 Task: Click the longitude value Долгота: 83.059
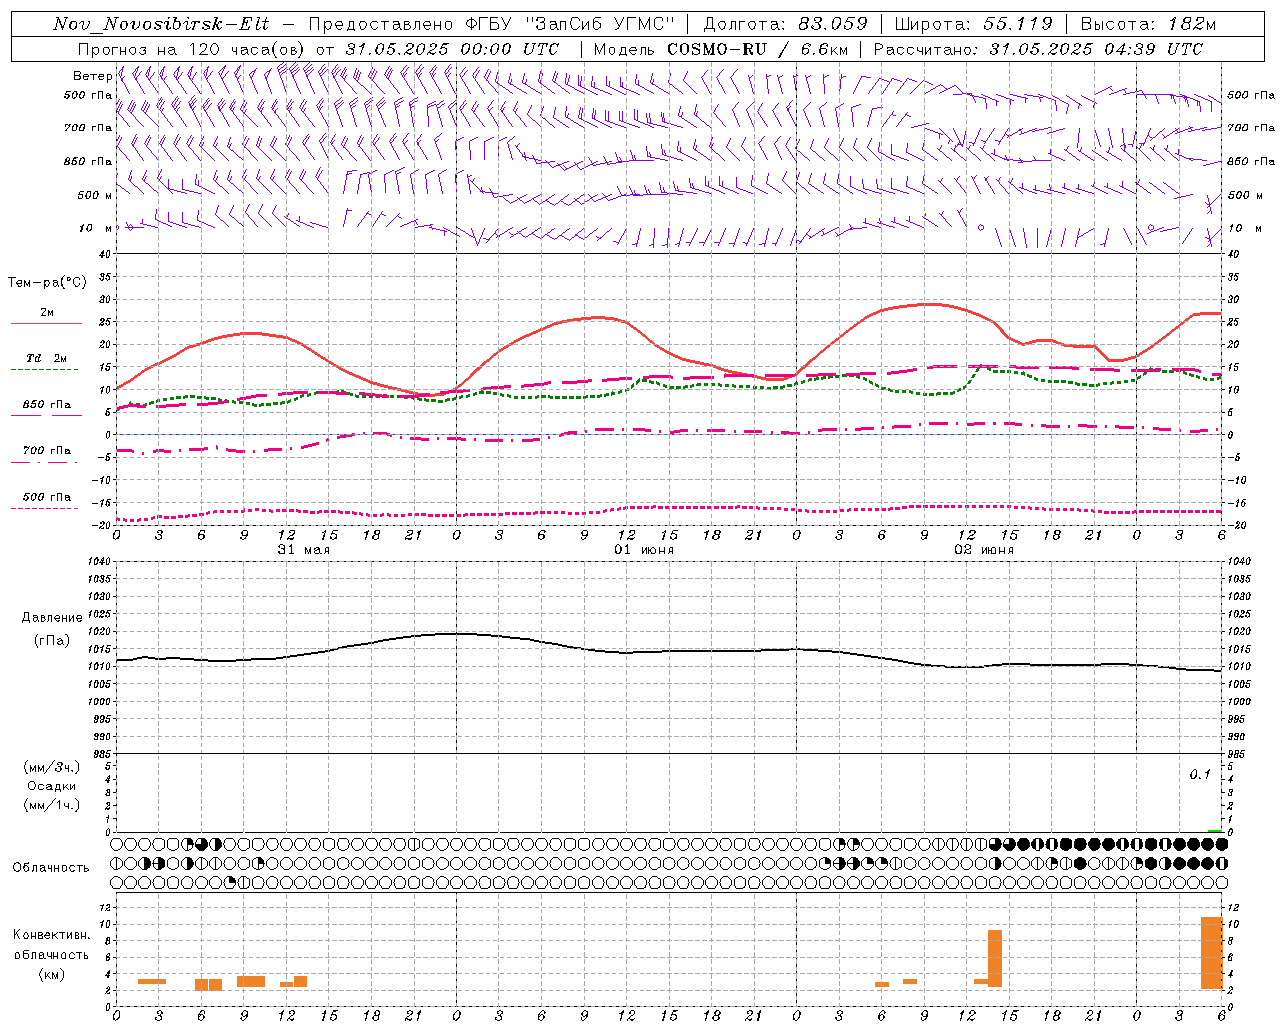[785, 24]
